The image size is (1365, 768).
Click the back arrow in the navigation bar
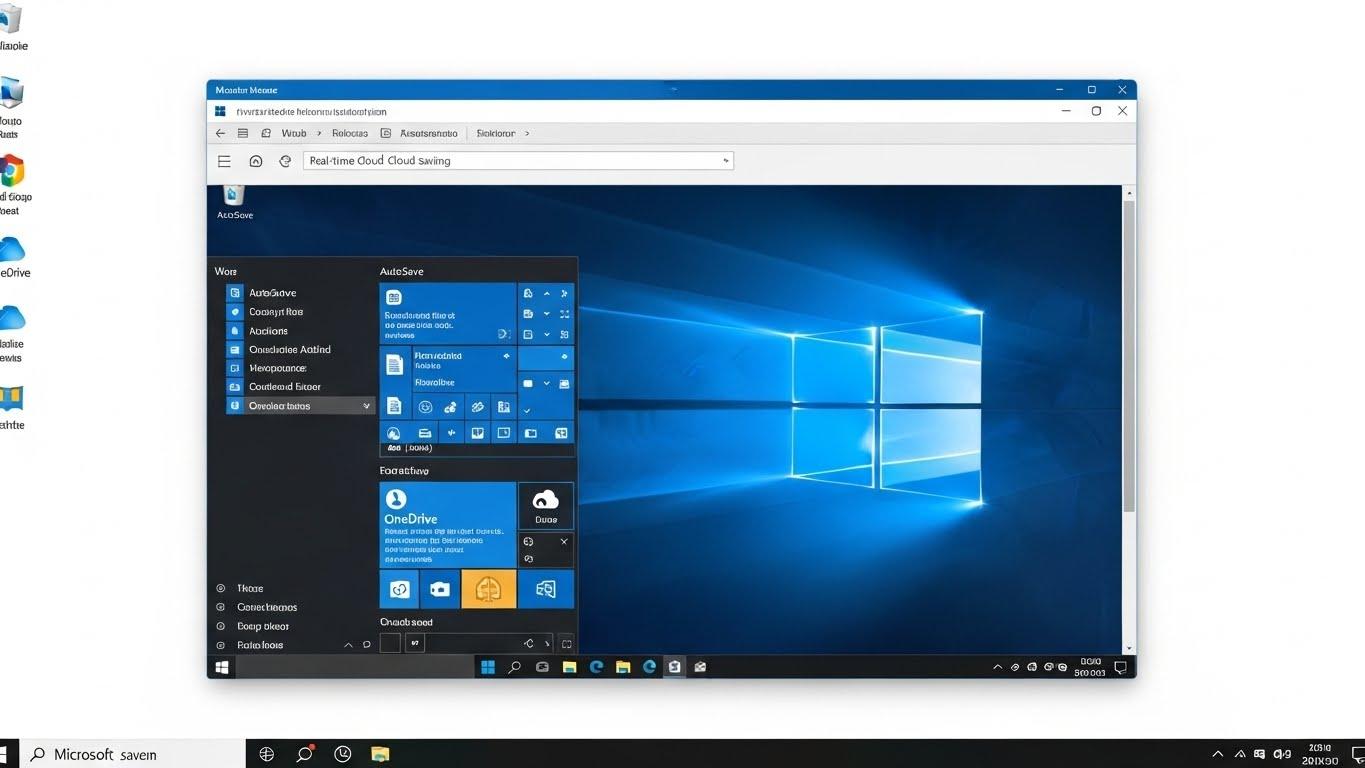tap(220, 132)
